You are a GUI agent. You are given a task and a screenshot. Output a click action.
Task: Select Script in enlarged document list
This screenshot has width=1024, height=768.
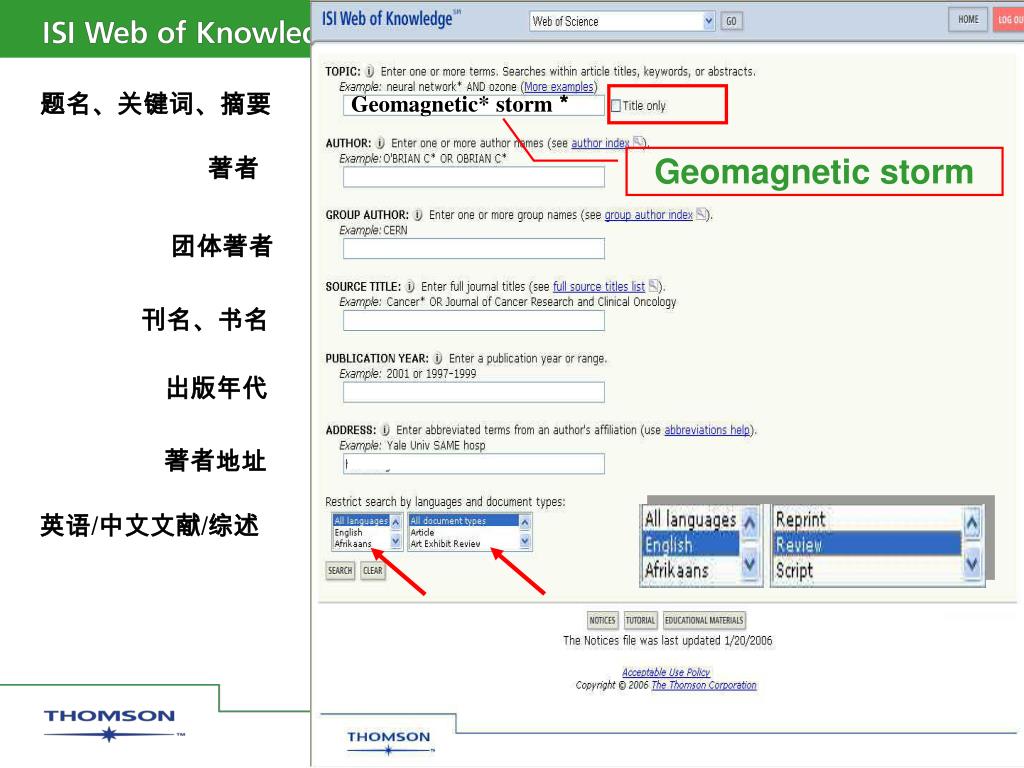(x=867, y=570)
